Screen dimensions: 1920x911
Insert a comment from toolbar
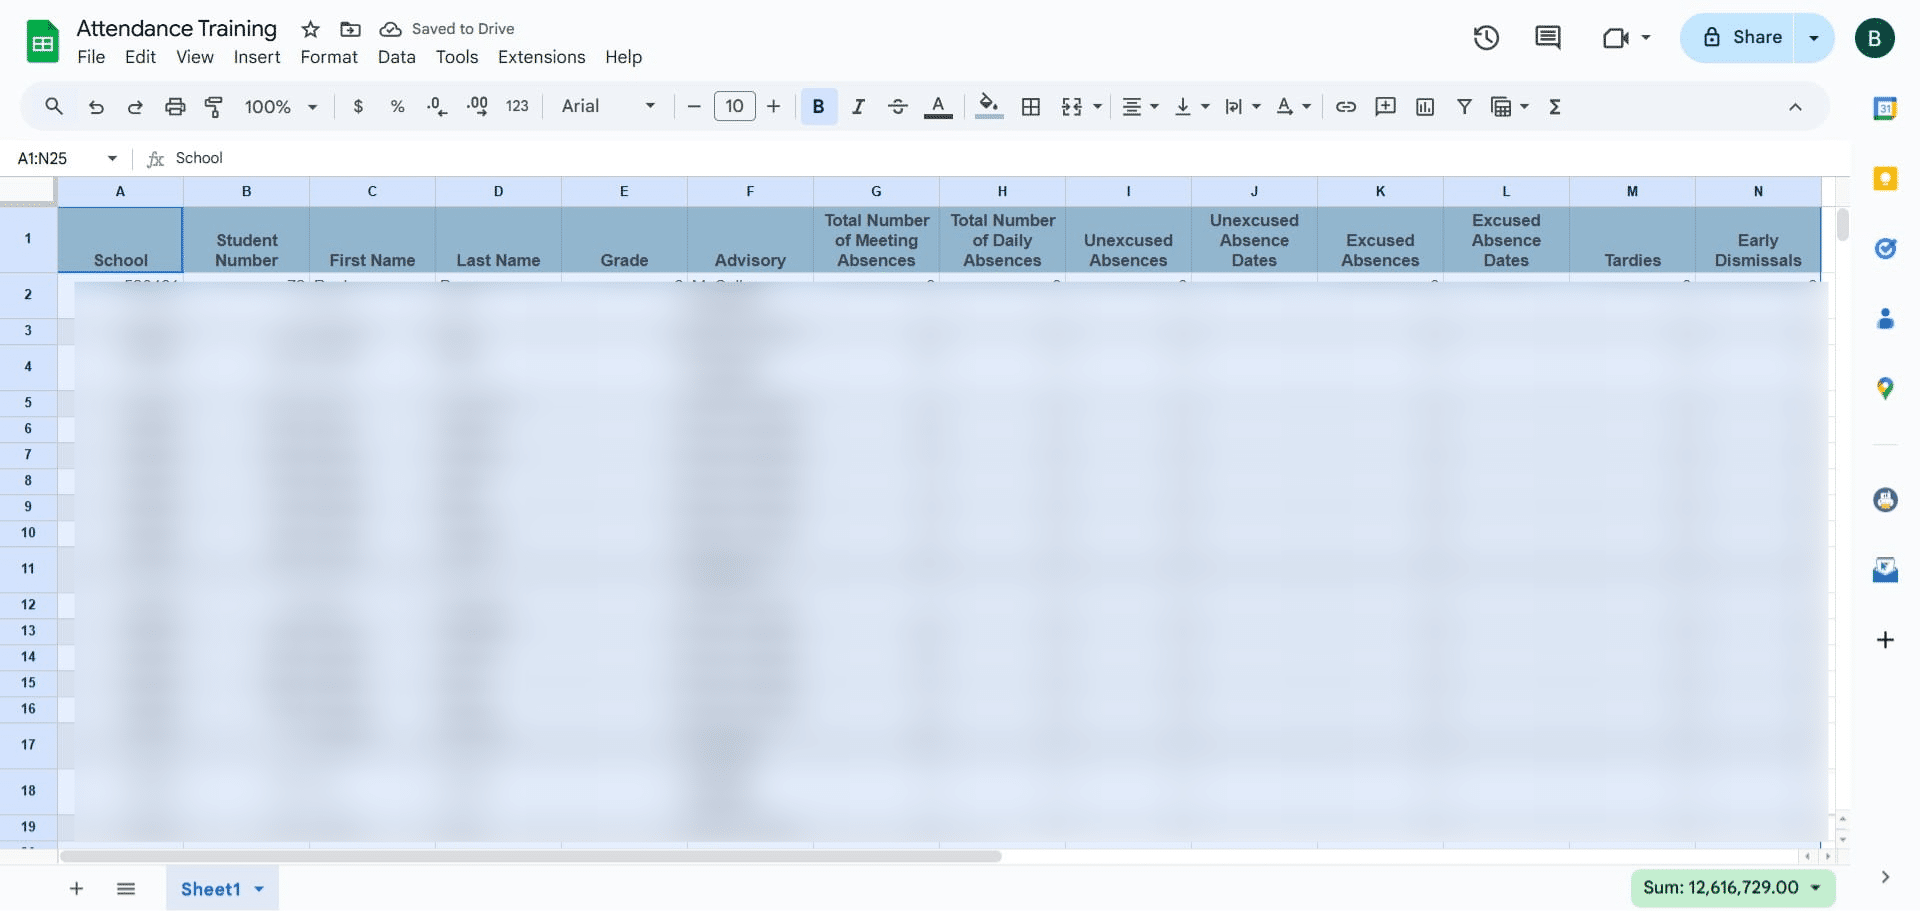[x=1385, y=106]
